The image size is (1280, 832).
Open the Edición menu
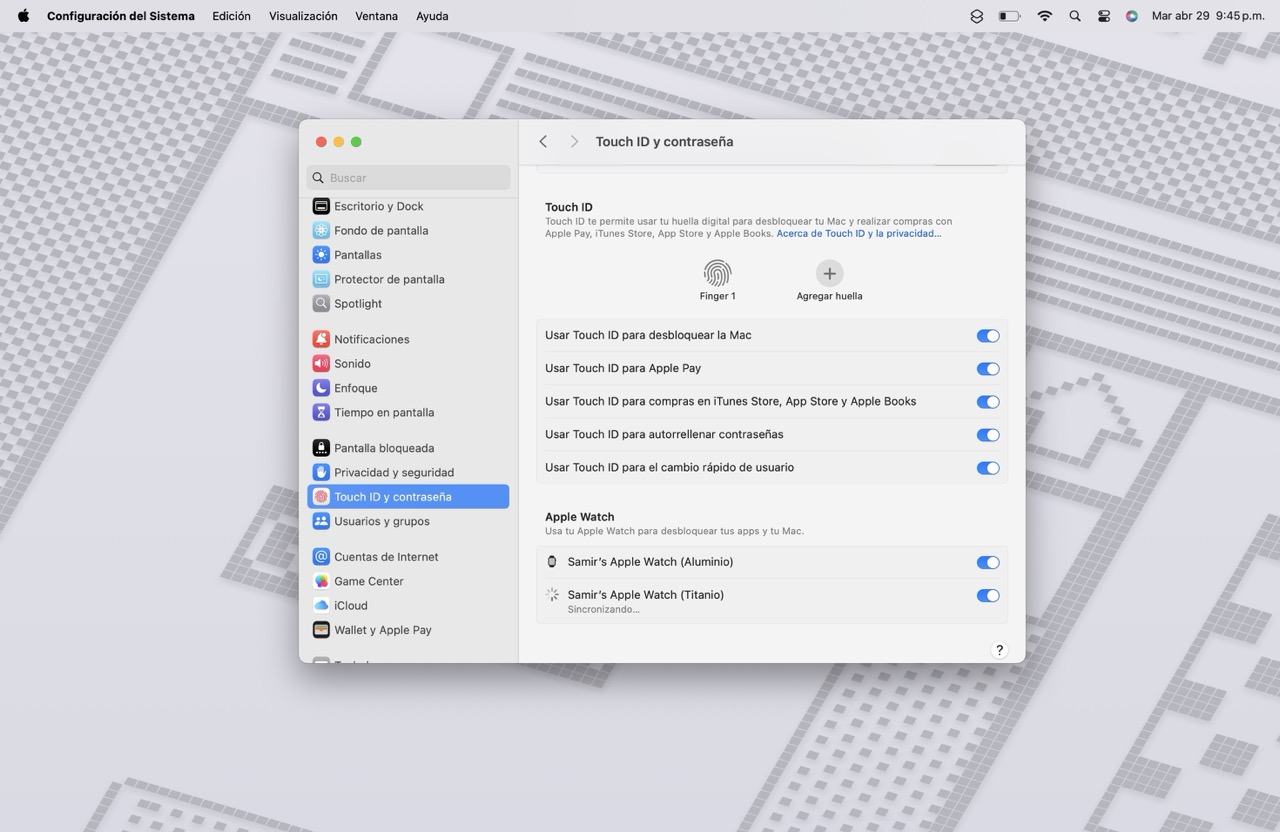pyautogui.click(x=231, y=16)
